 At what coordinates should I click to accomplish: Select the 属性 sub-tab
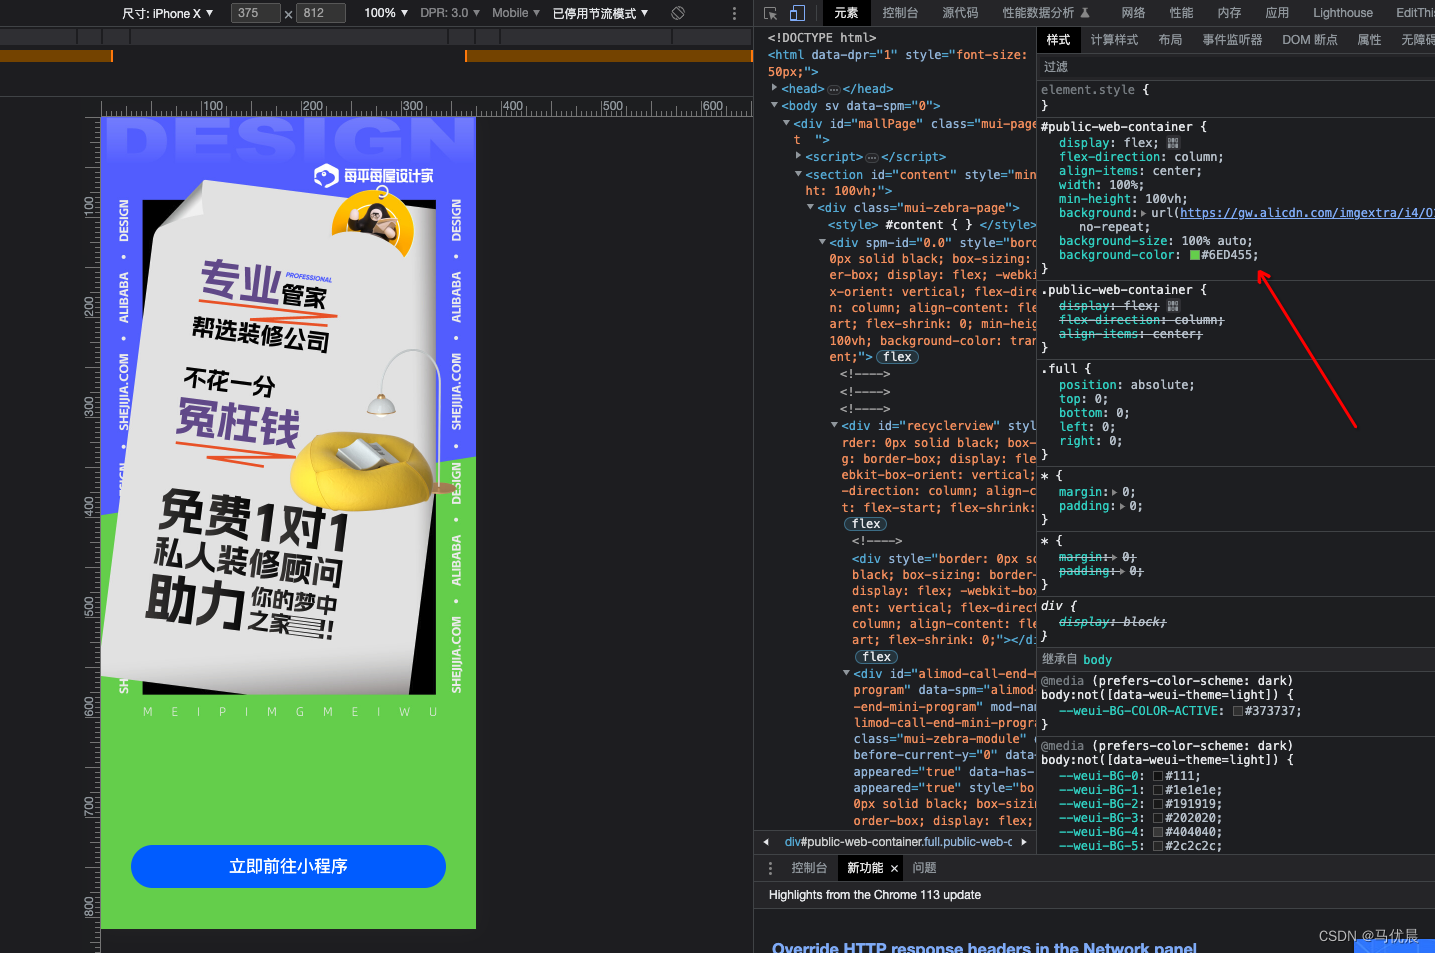tap(1369, 40)
